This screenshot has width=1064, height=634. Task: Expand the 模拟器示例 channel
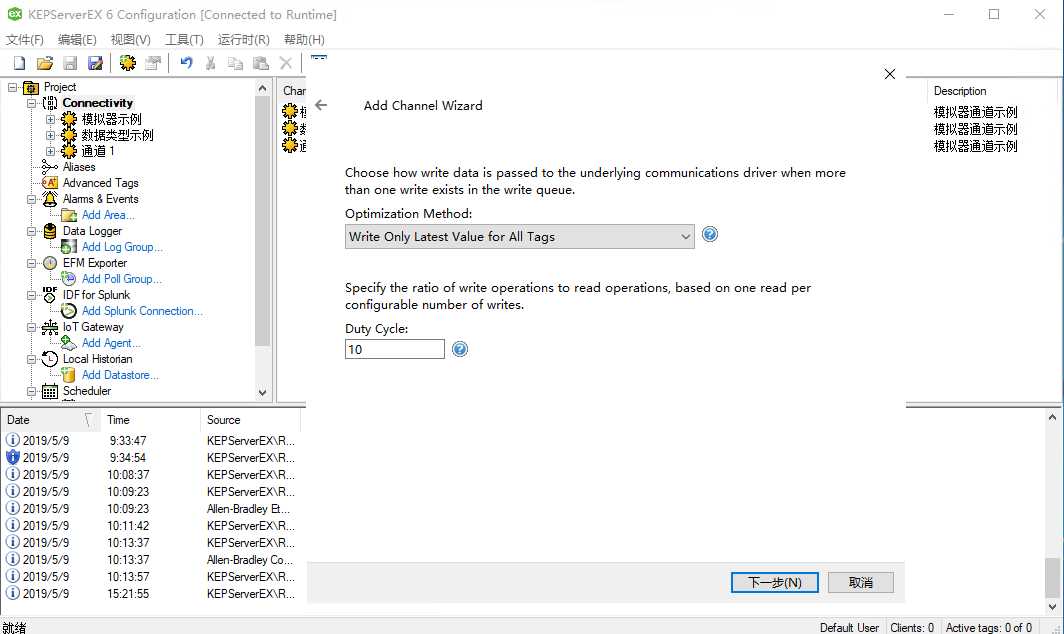(x=50, y=119)
